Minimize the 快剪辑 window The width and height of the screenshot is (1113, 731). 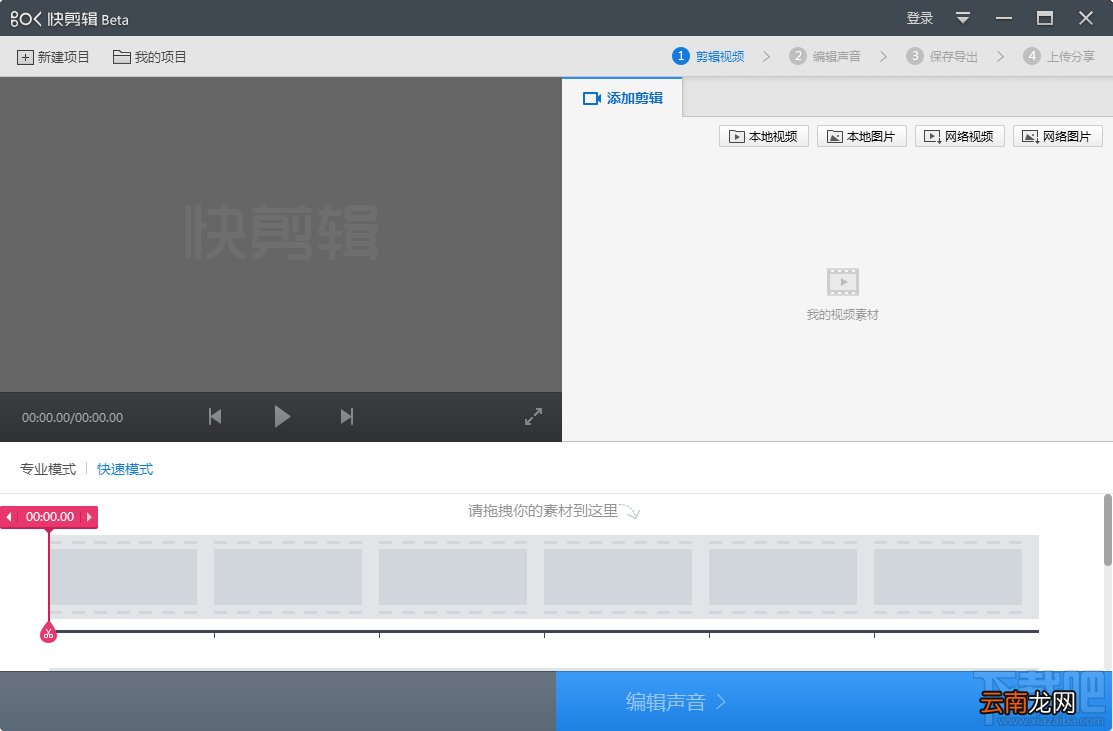[1004, 18]
